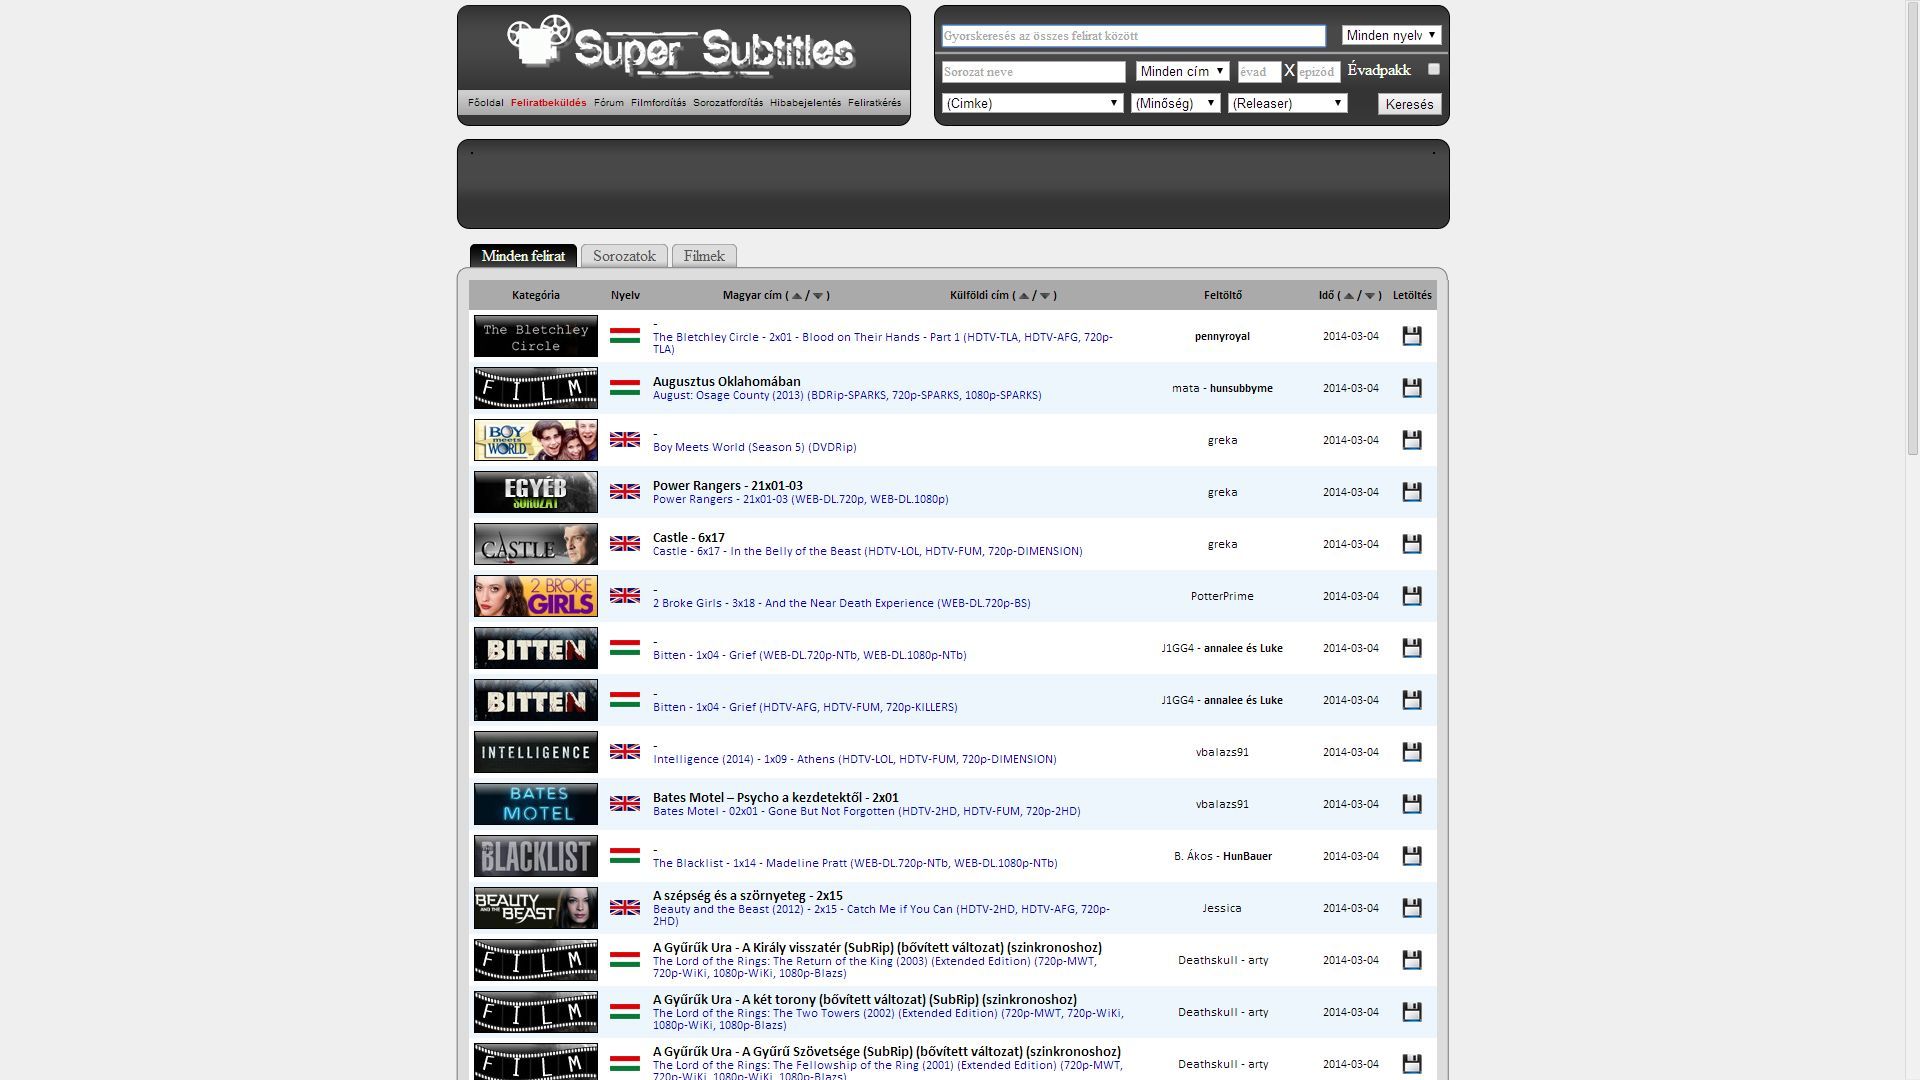Click save icon for 2 Broke Girls row
The width and height of the screenshot is (1920, 1080).
tap(1411, 596)
